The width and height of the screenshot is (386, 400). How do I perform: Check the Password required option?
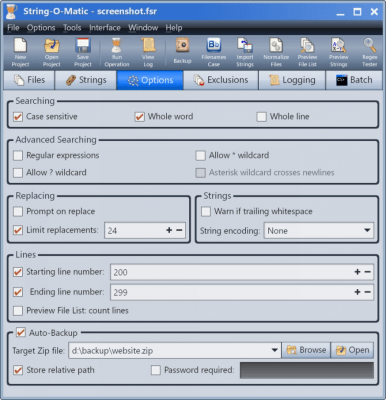click(x=156, y=370)
